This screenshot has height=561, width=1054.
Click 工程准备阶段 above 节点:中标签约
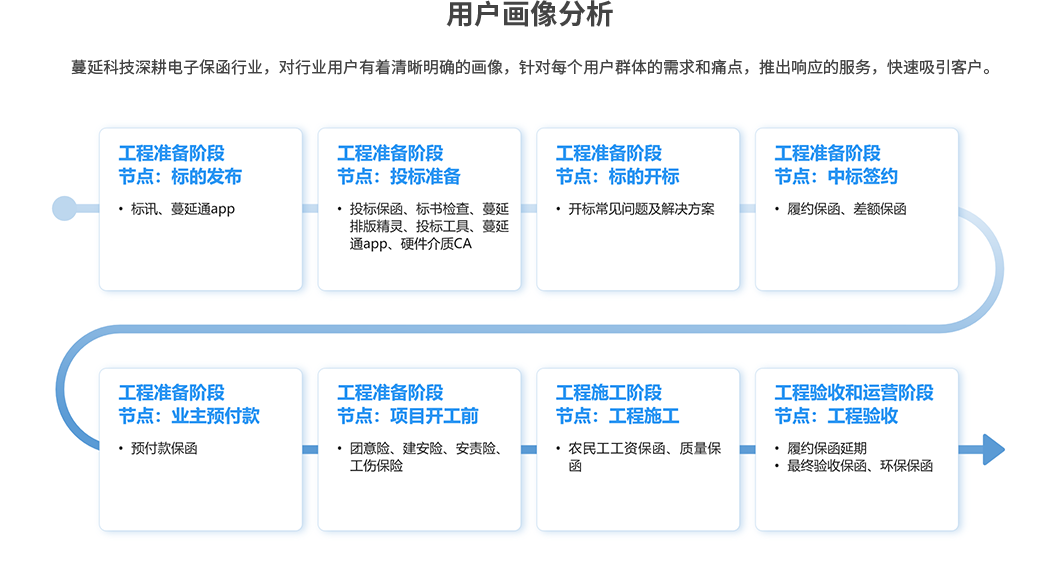tap(827, 153)
